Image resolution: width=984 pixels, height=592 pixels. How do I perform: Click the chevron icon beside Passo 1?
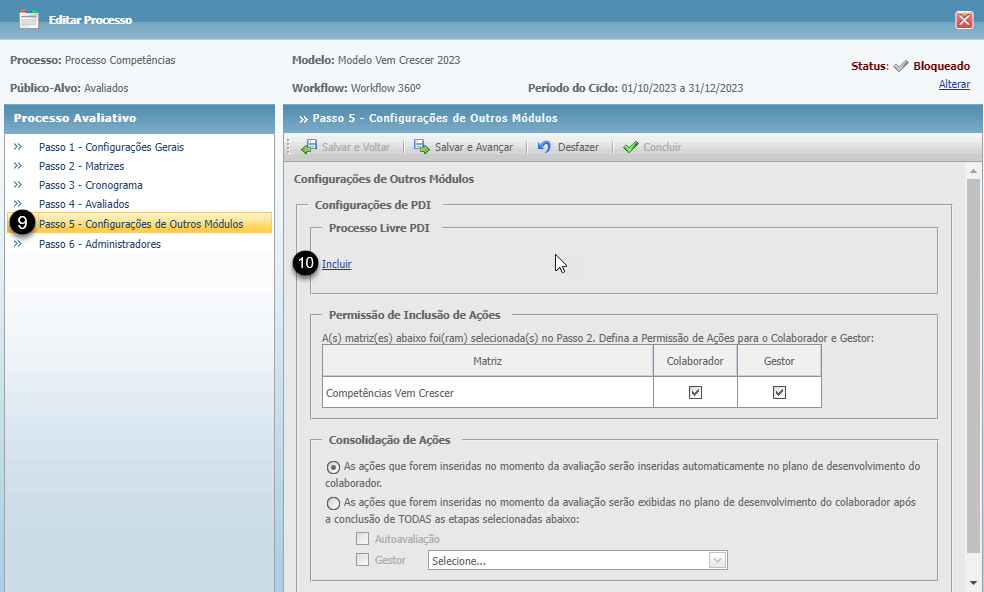pyautogui.click(x=18, y=147)
